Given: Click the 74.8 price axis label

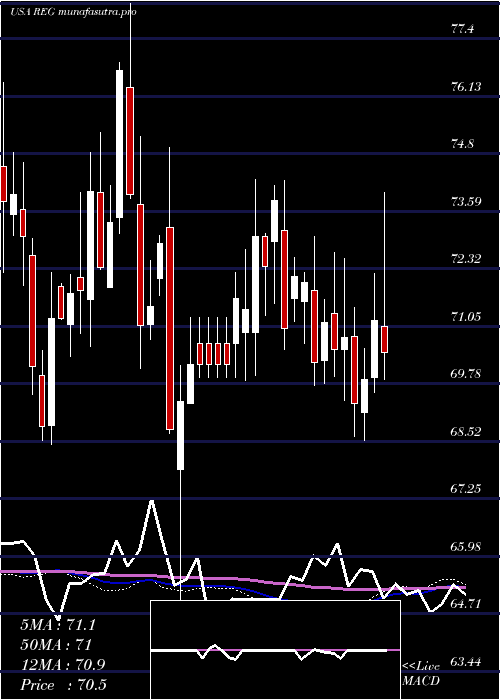Looking at the screenshot, I should (x=463, y=144).
